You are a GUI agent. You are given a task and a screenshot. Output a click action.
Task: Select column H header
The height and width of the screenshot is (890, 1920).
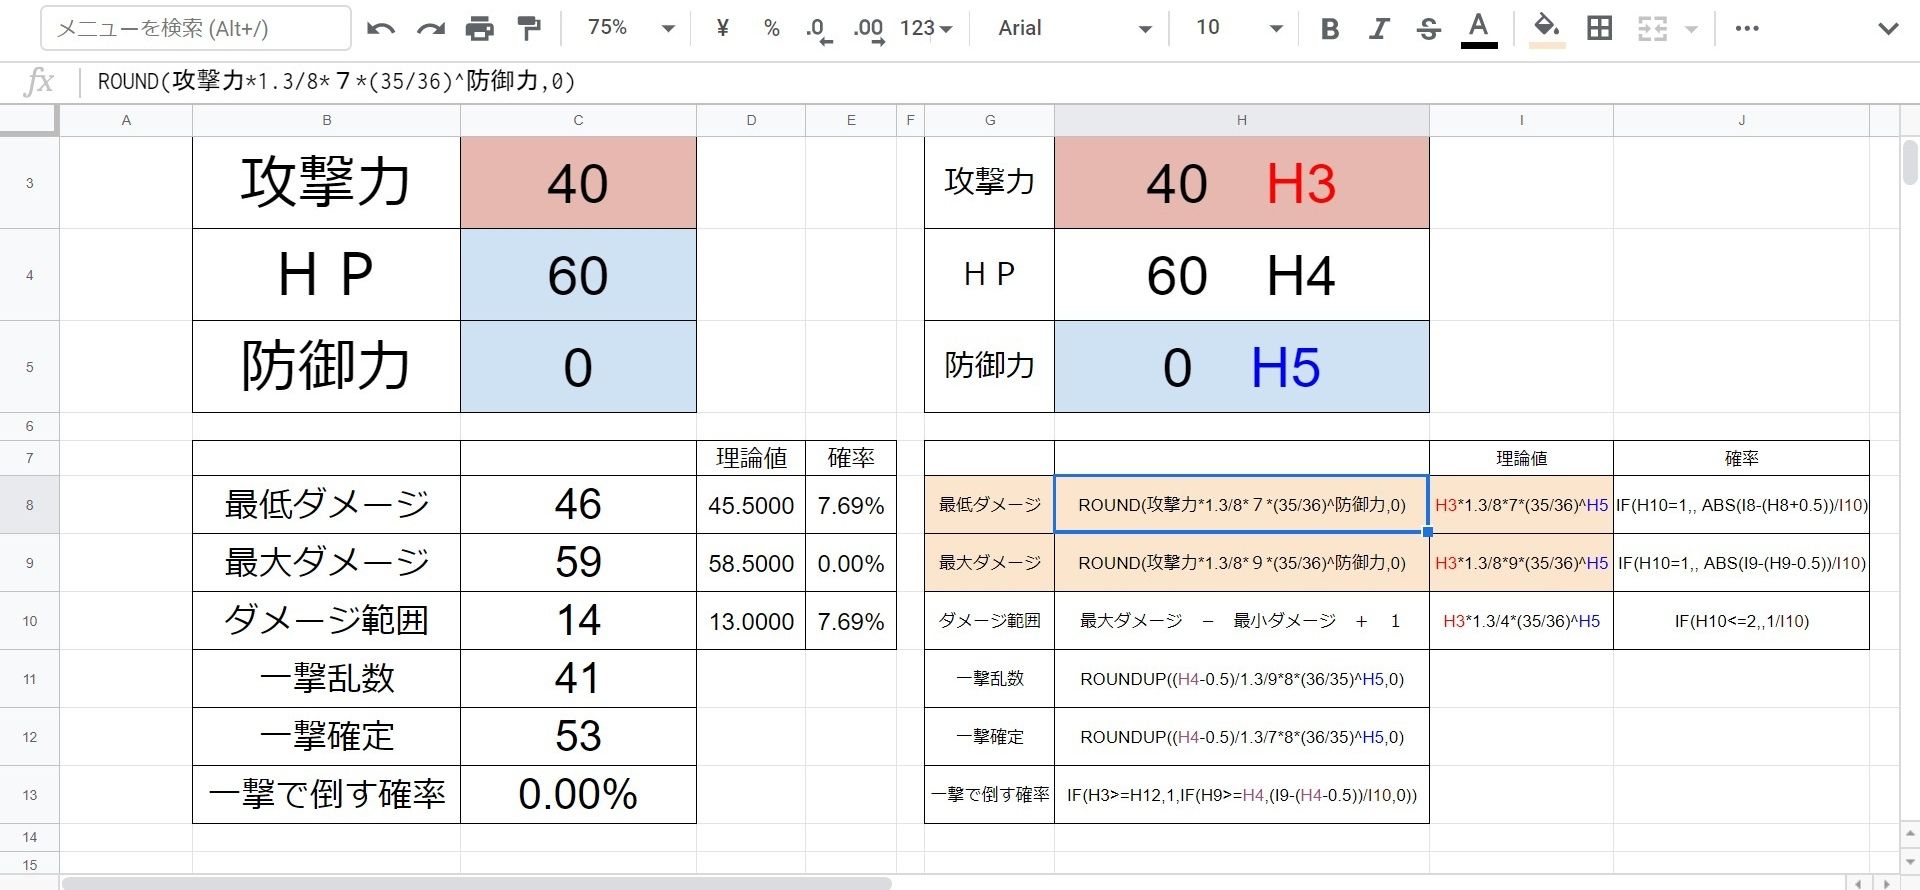click(x=1241, y=120)
